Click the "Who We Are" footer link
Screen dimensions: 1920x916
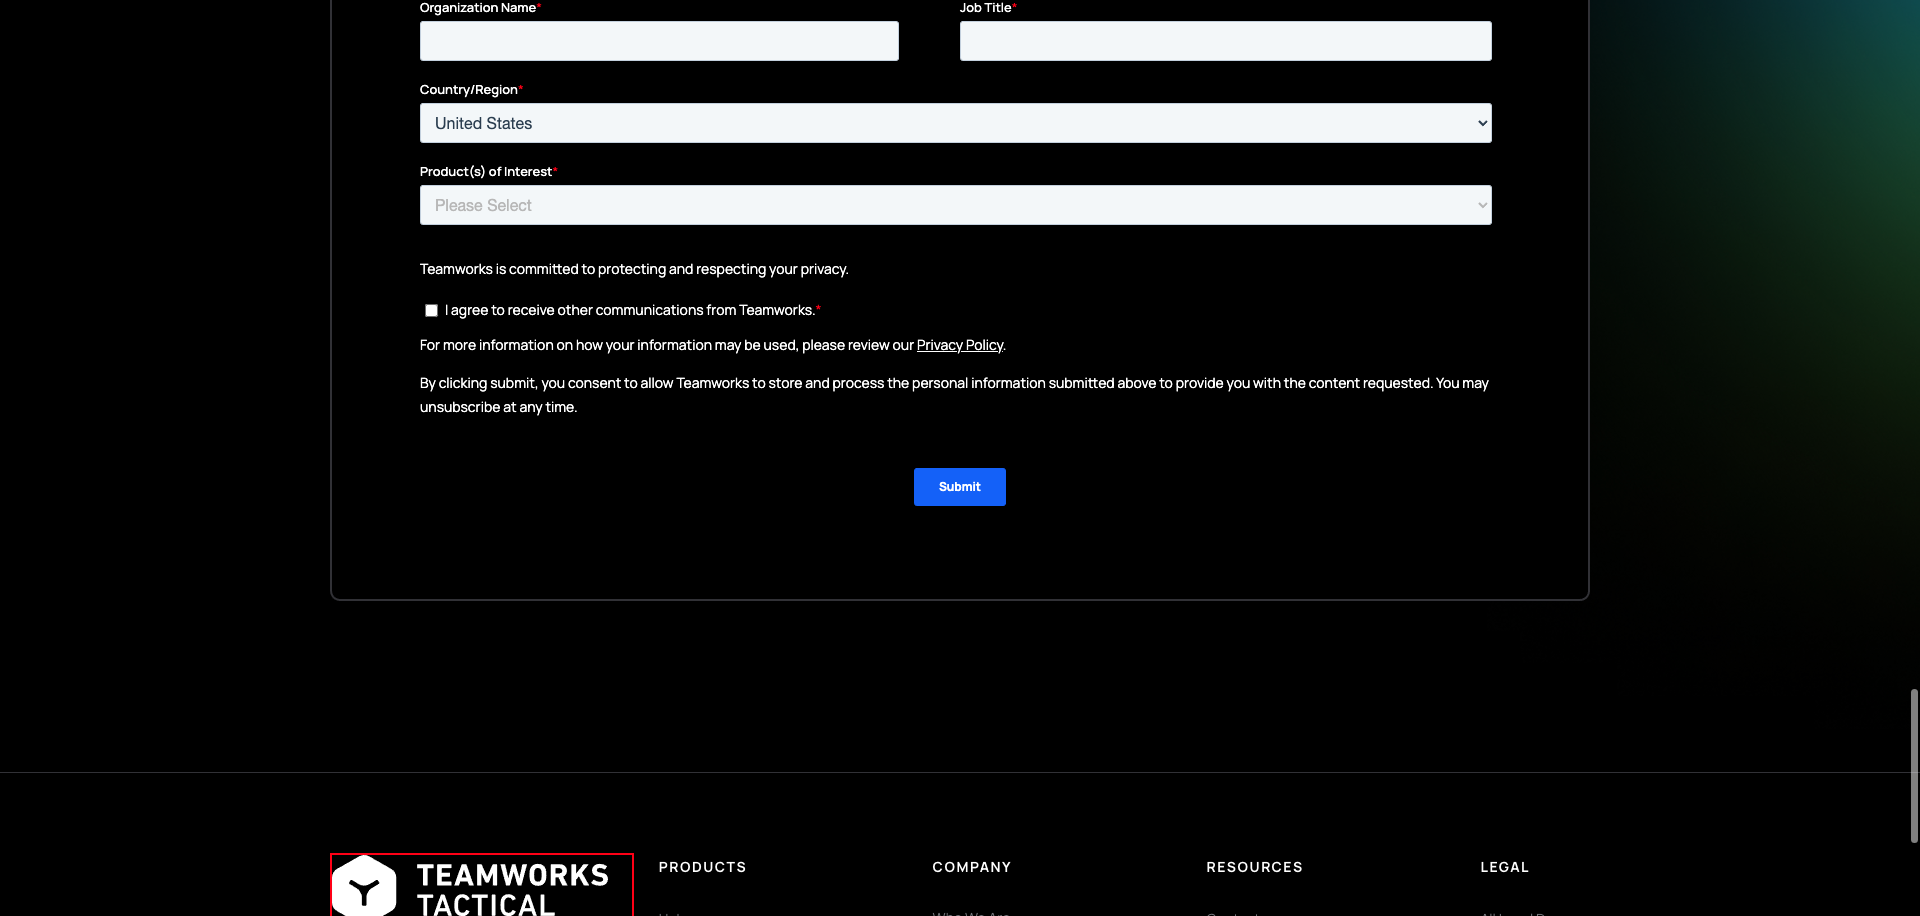pyautogui.click(x=970, y=913)
